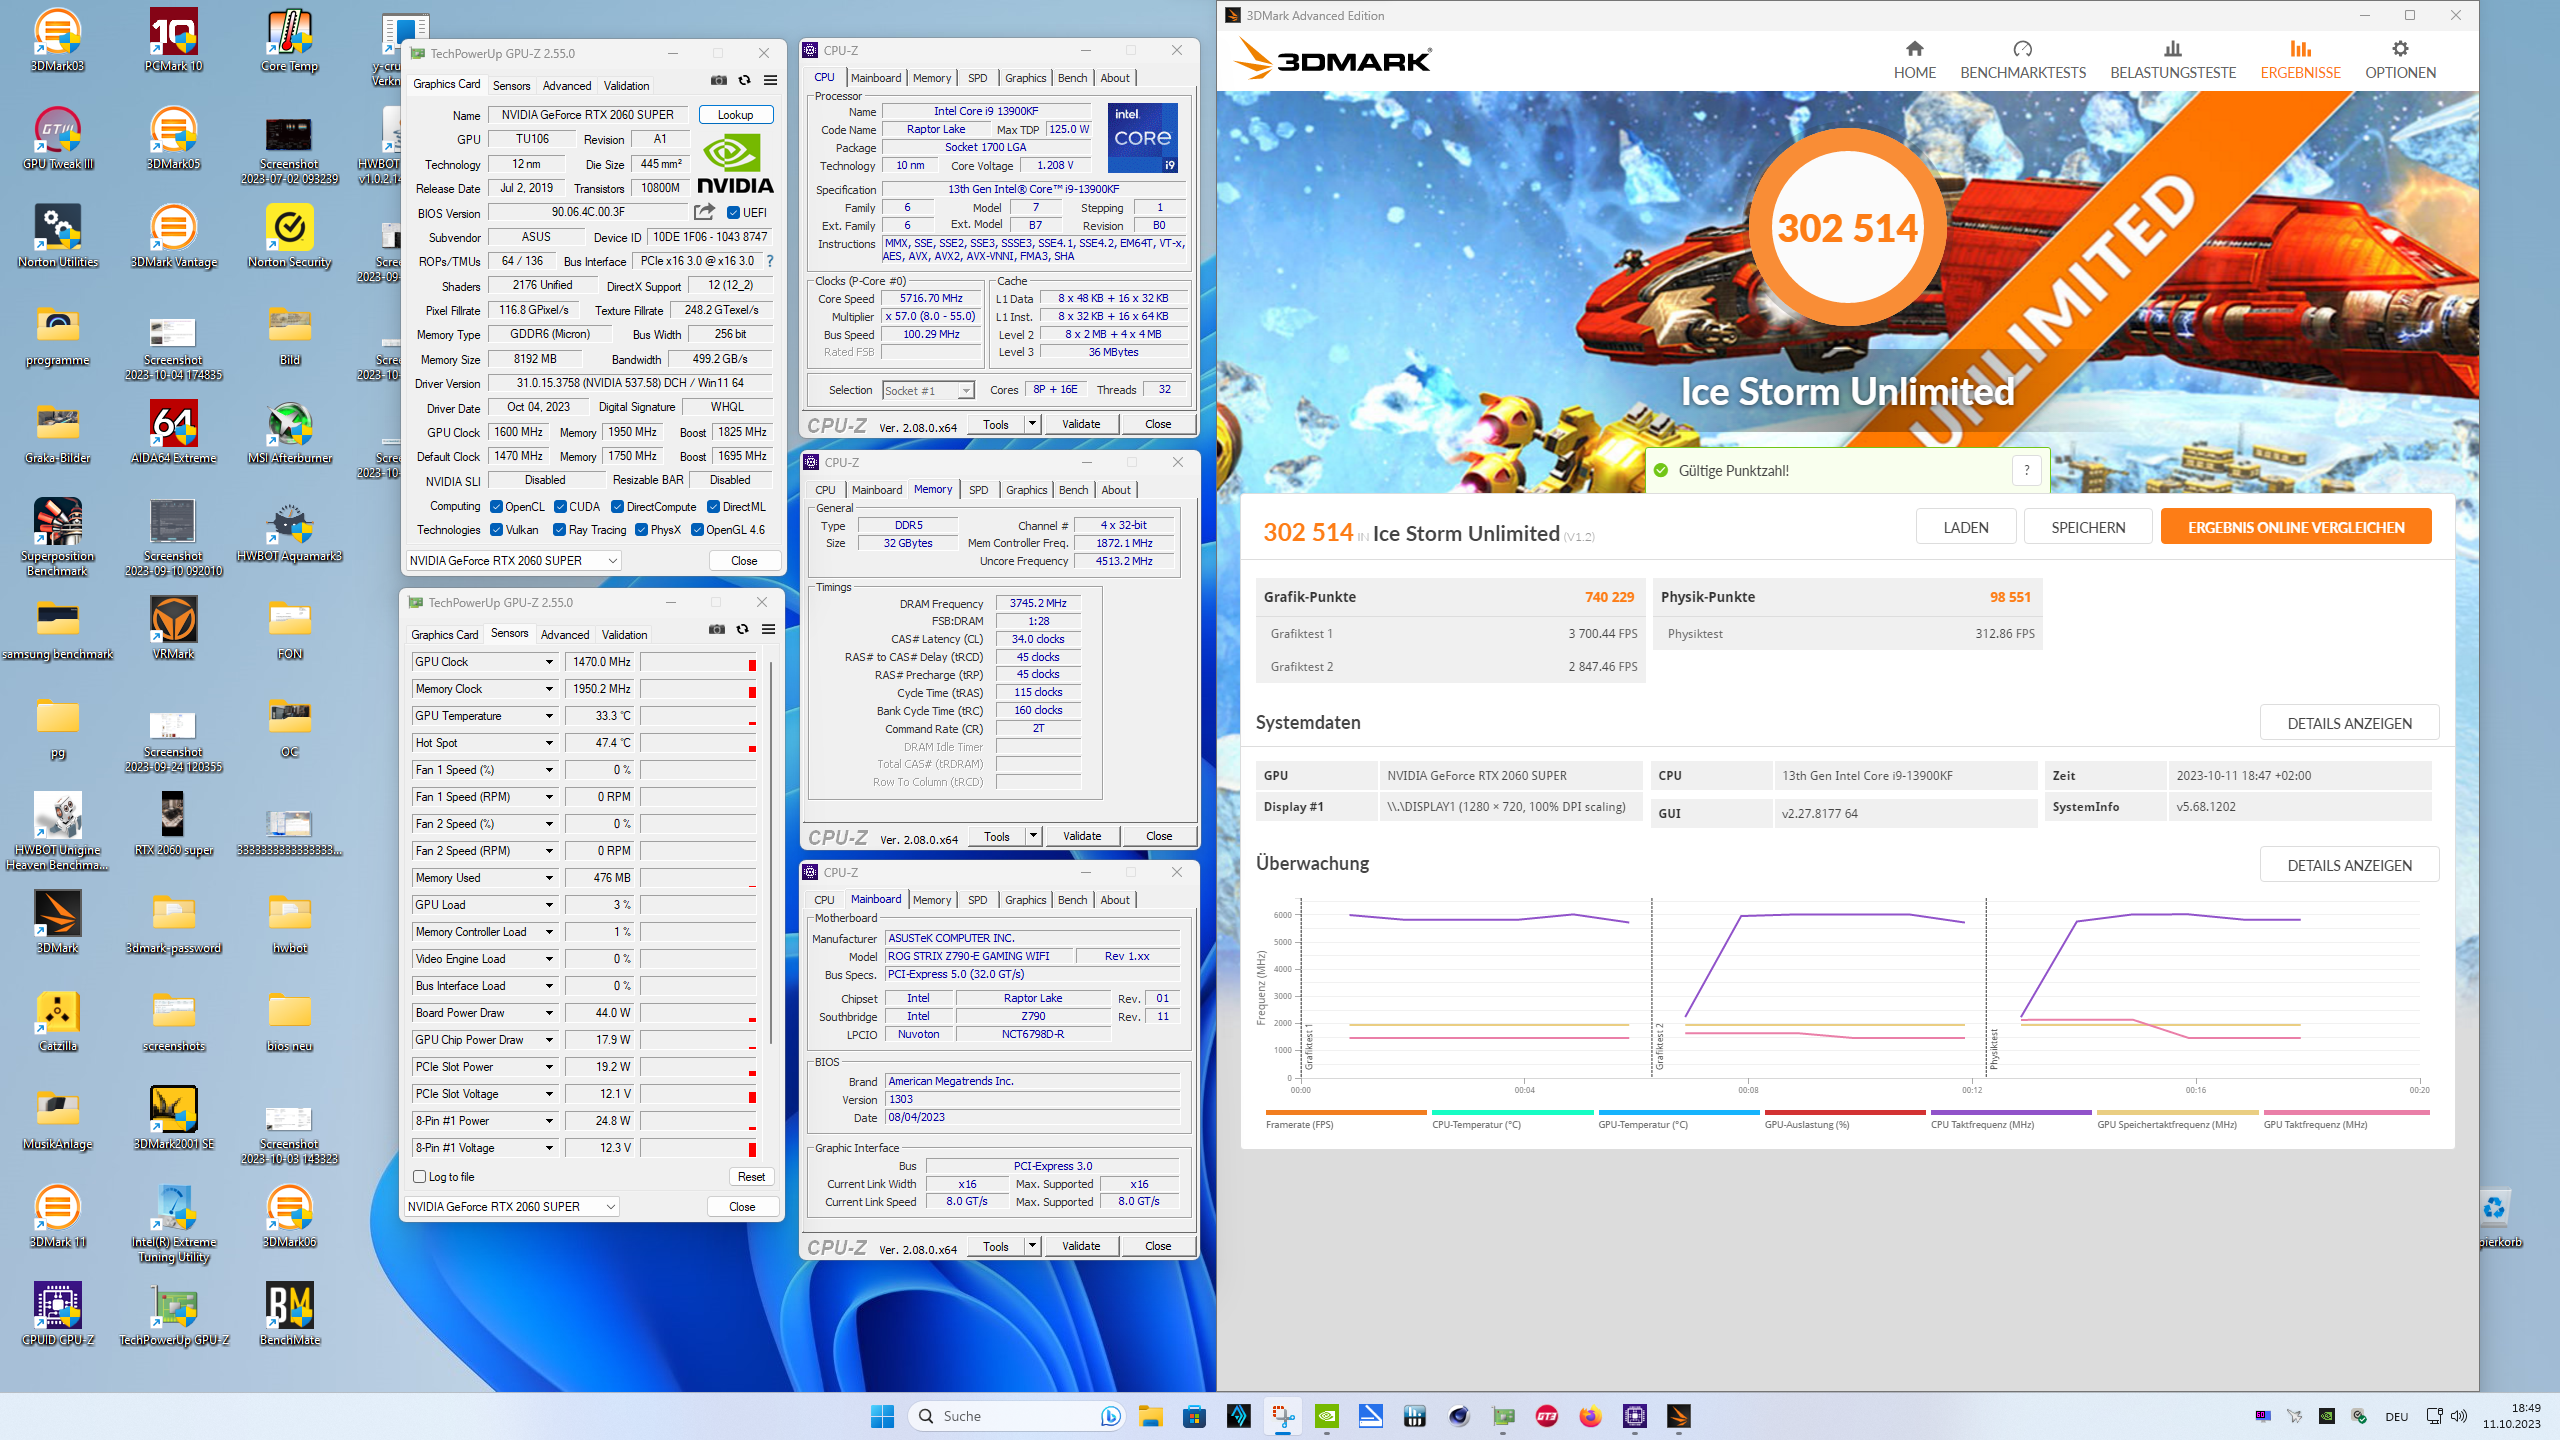Enable Log to file checkbox
The image size is (2560, 1440).
point(420,1177)
